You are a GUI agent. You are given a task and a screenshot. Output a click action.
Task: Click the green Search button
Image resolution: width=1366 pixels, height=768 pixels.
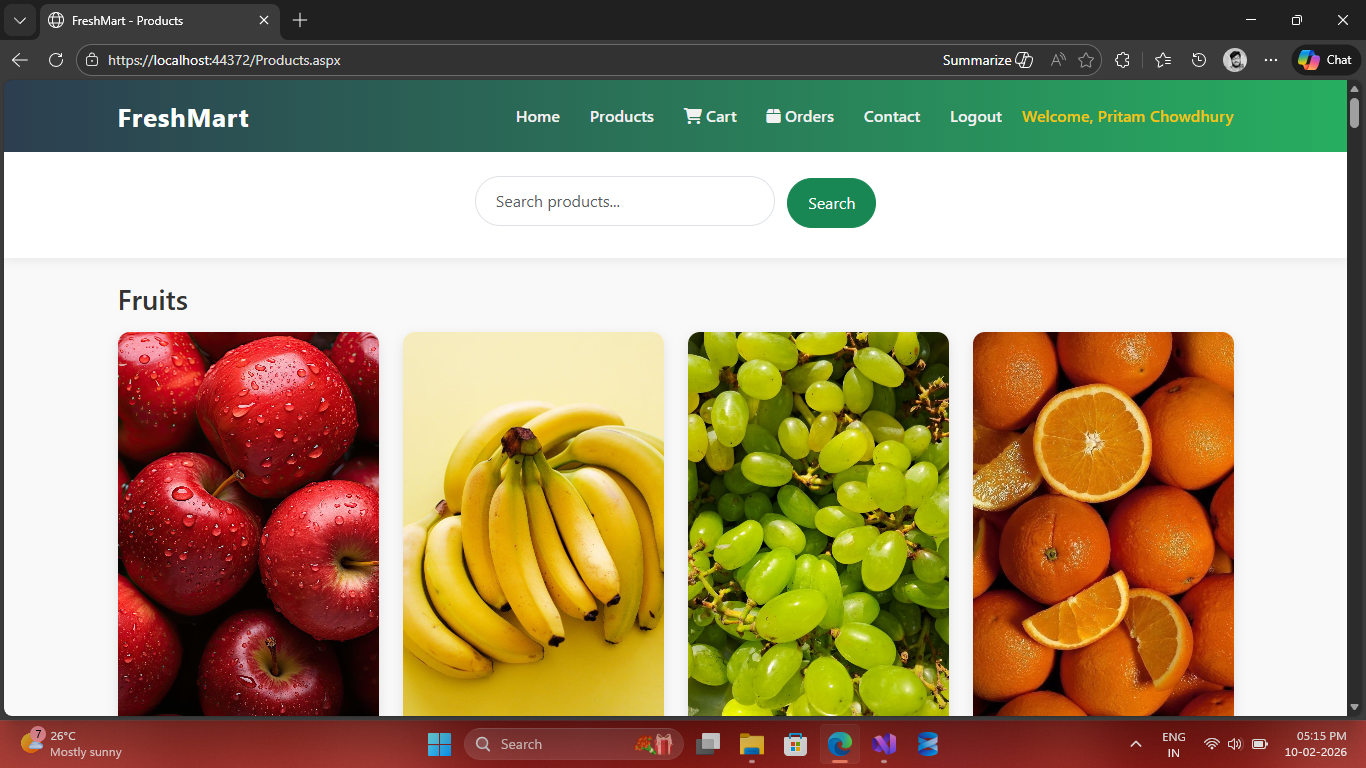[x=831, y=203]
